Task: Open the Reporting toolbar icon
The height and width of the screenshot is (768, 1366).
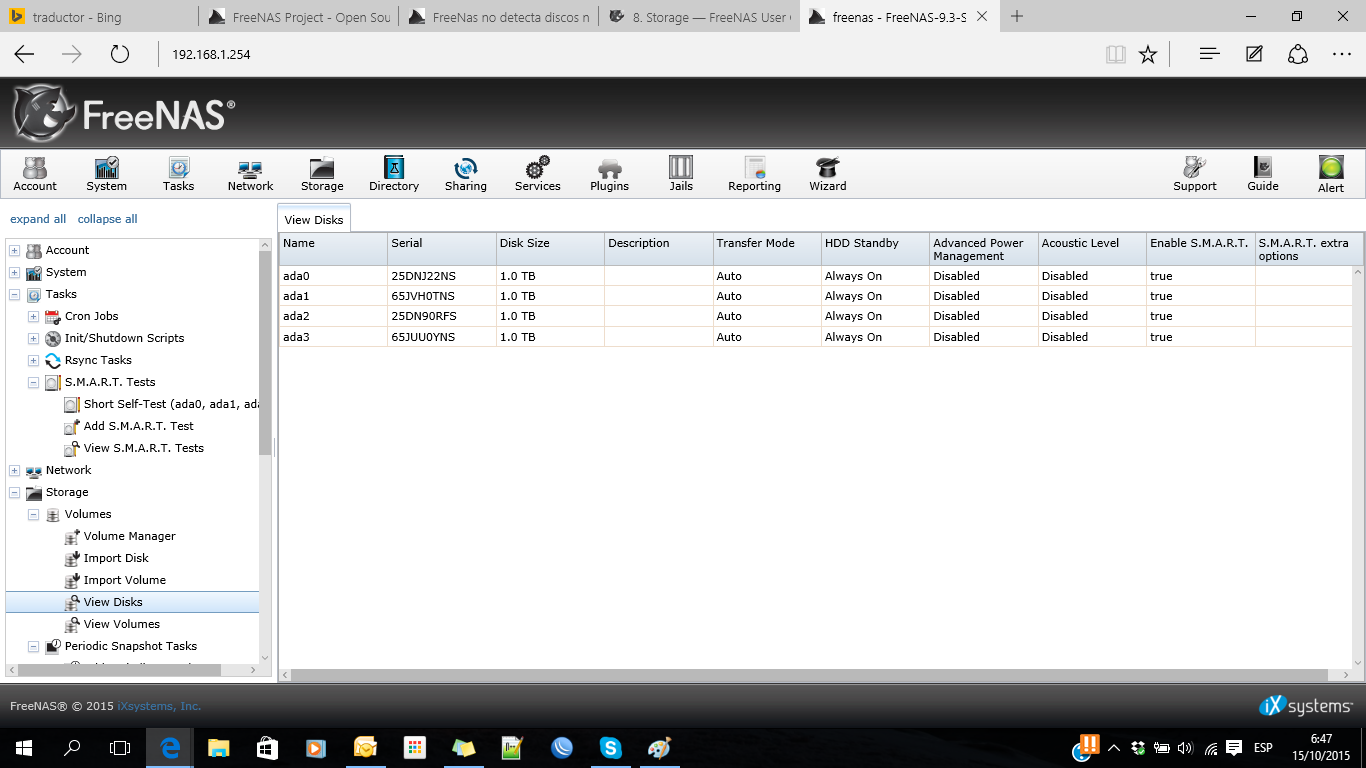Action: point(755,174)
